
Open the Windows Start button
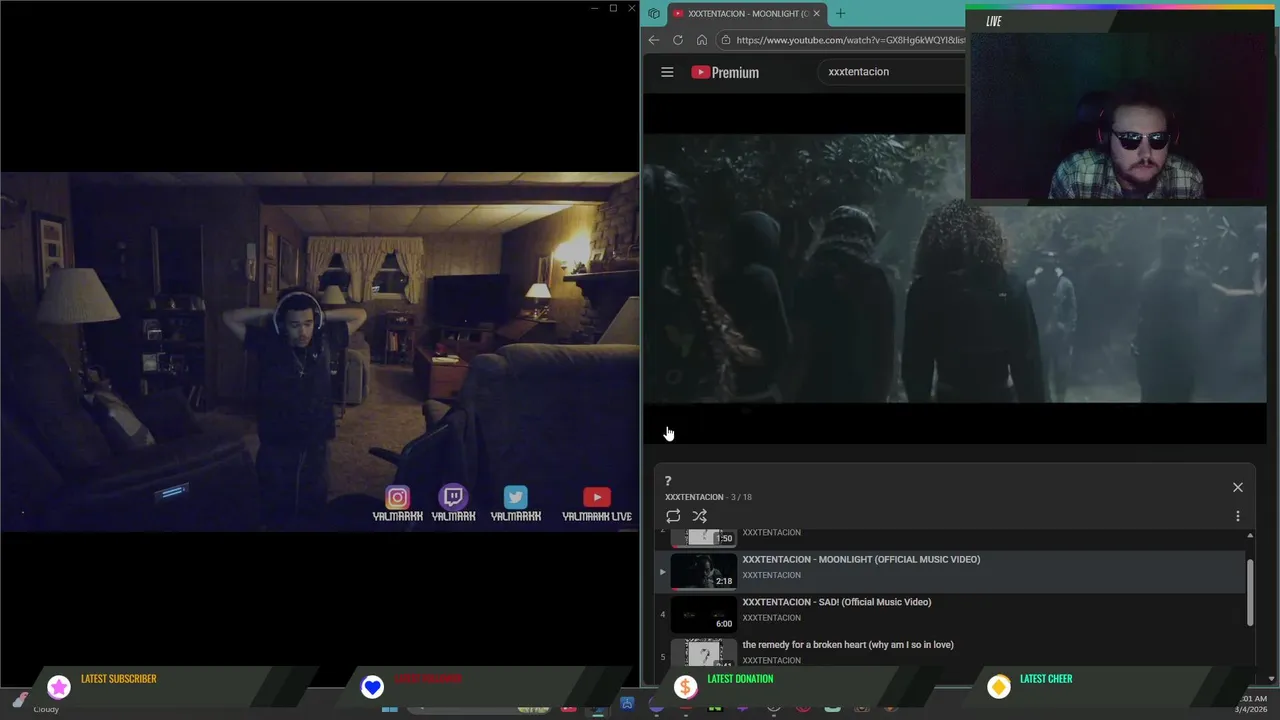389,708
